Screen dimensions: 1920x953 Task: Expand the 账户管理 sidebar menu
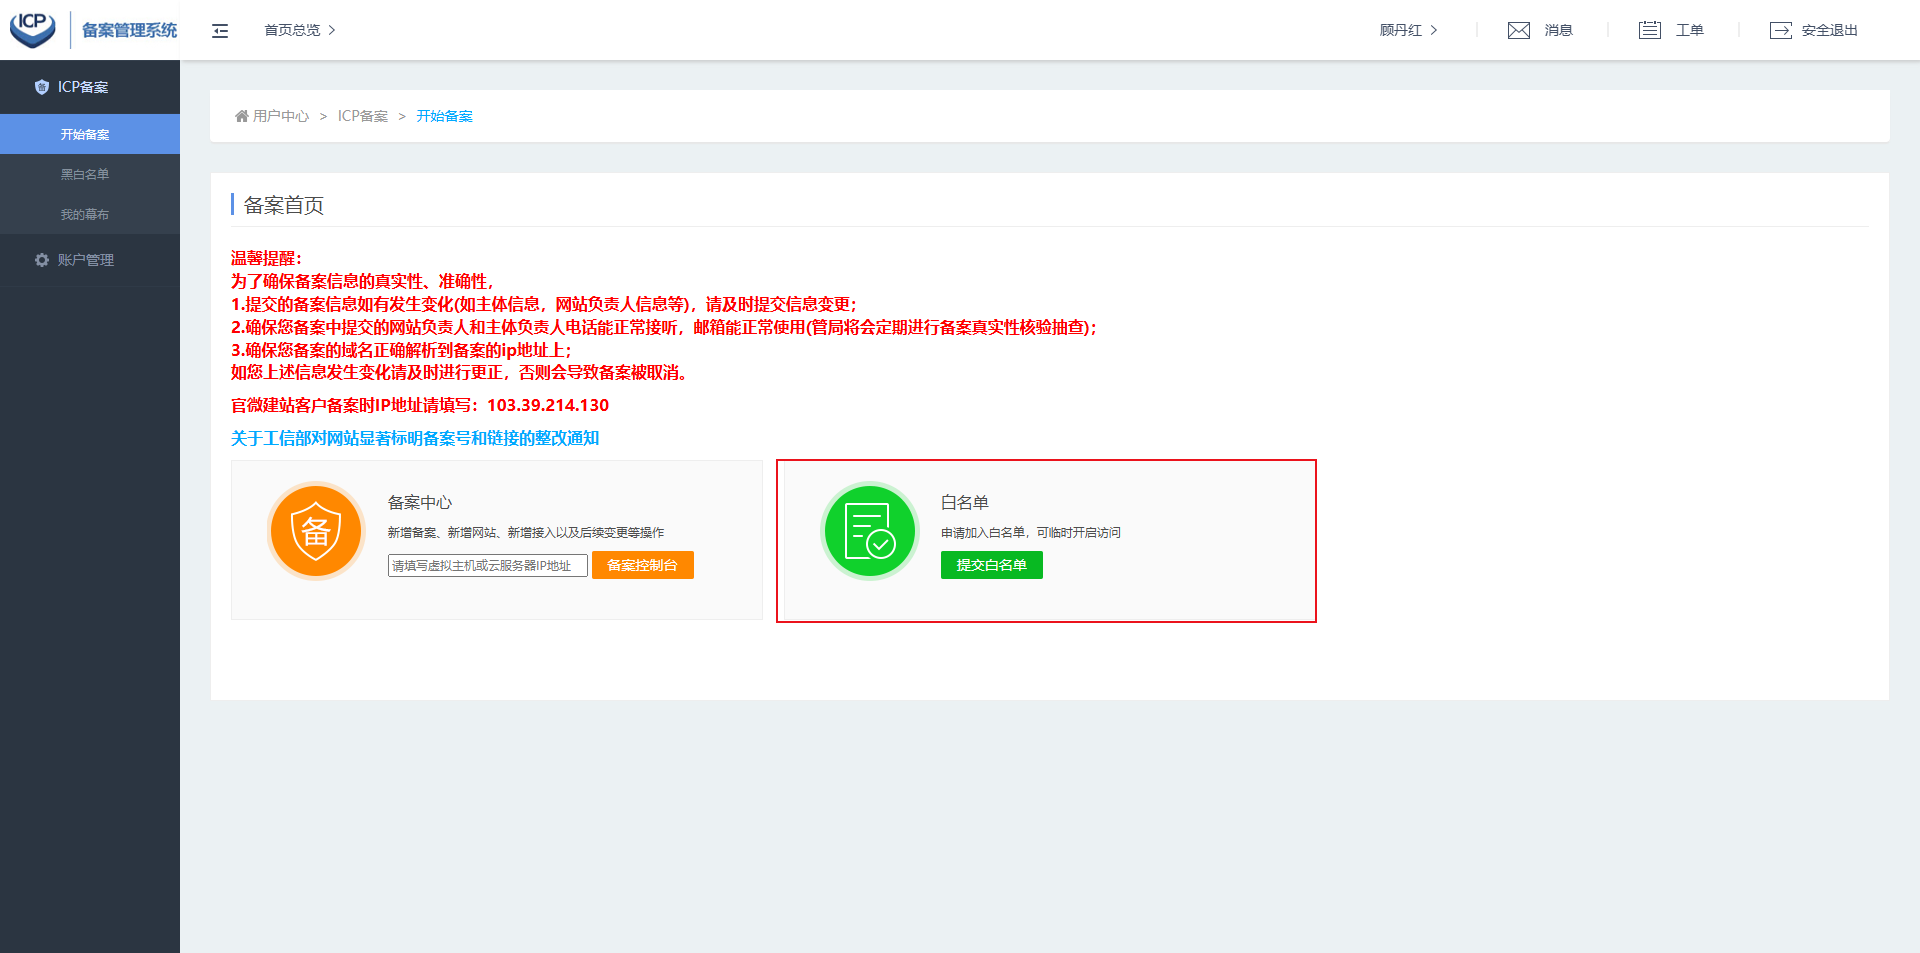coord(90,260)
